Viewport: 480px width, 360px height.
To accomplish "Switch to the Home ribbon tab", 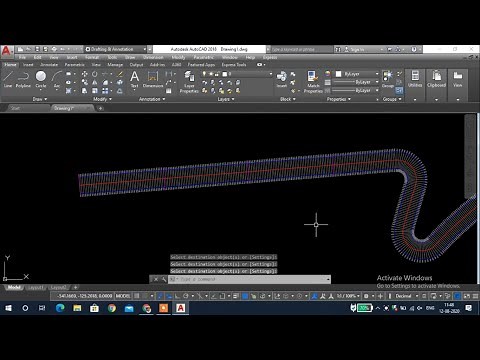I will [10, 65].
